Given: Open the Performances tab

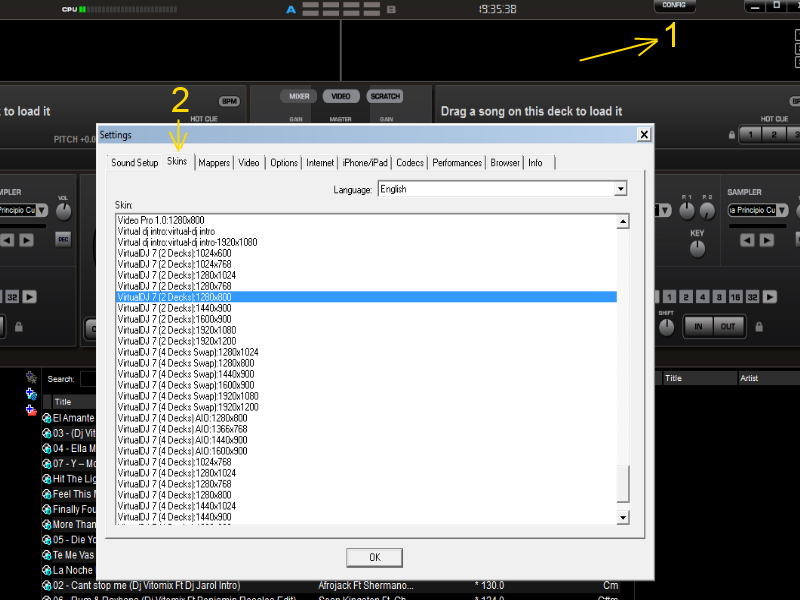Looking at the screenshot, I should tap(457, 163).
